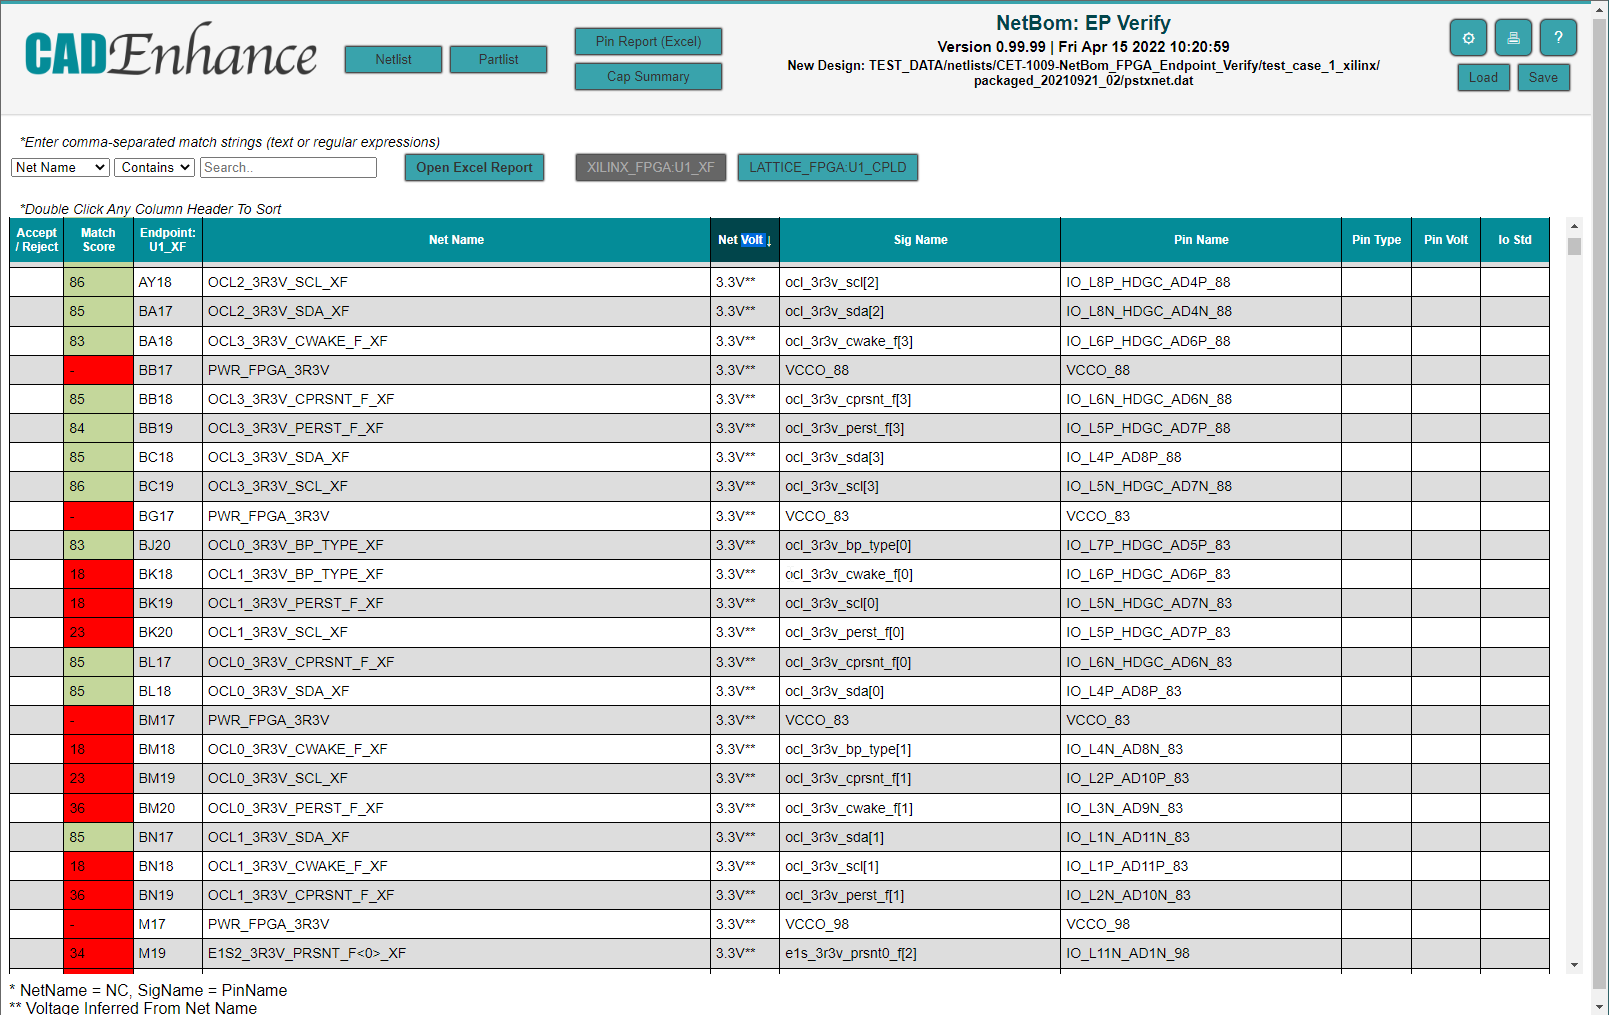The image size is (1609, 1015).
Task: Click match score 85 for BL18
Action: pos(98,691)
